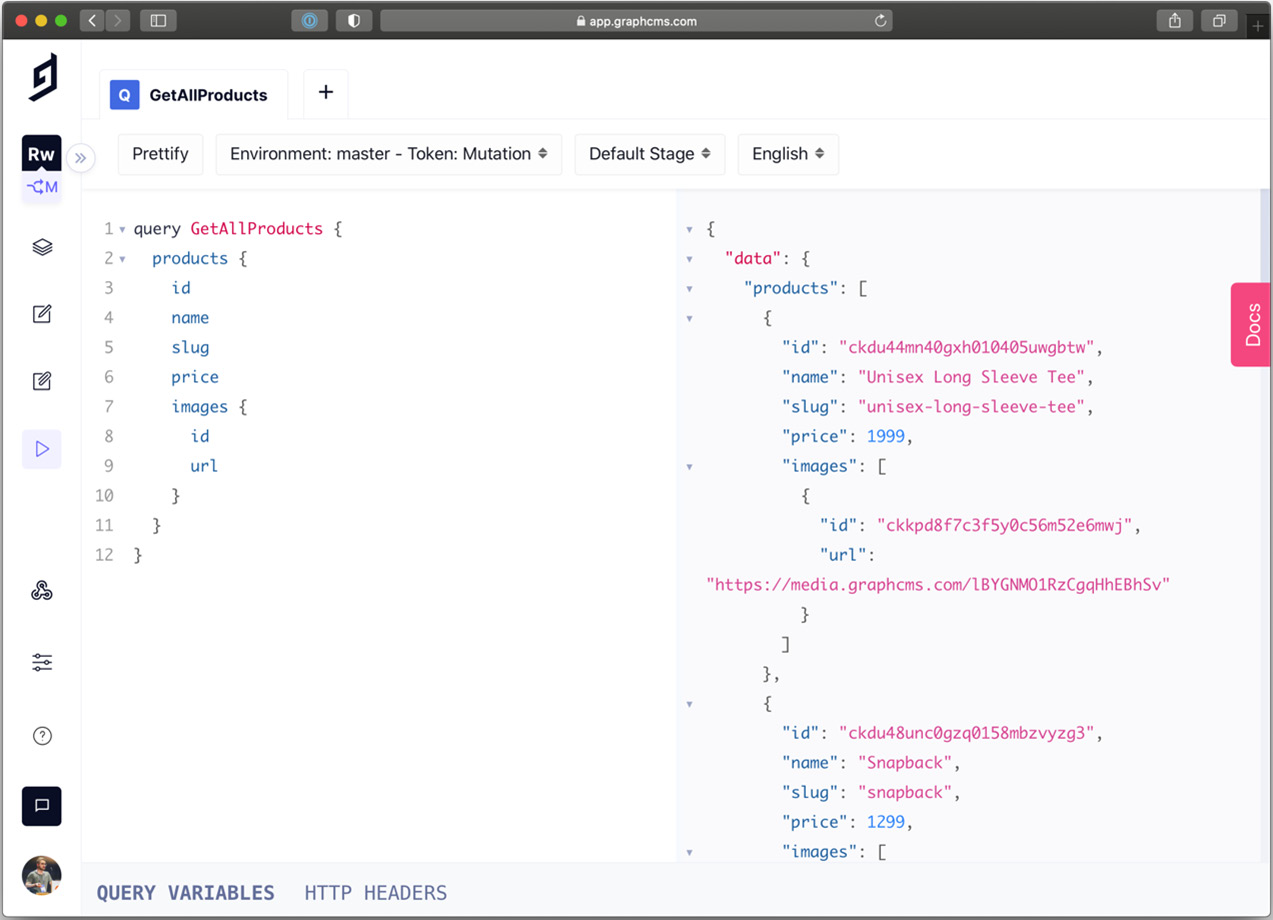
Task: Open the feedback chat icon
Action: point(41,806)
